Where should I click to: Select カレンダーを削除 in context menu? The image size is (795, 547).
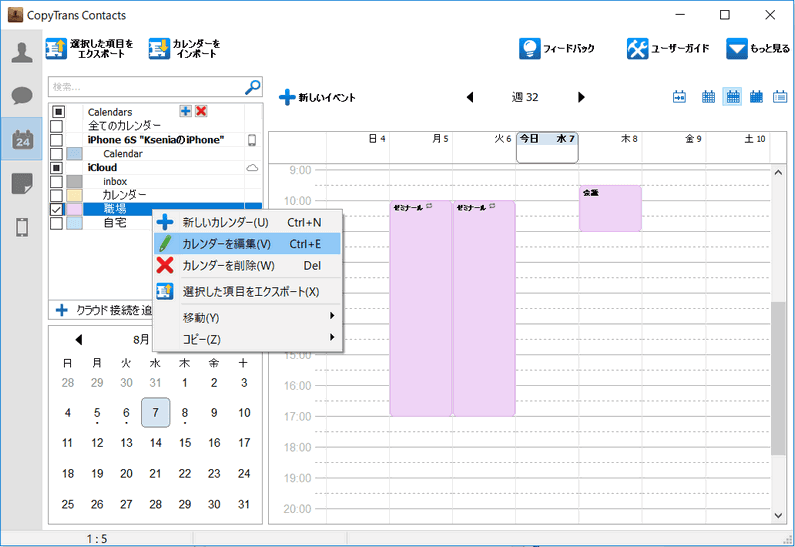(x=247, y=266)
